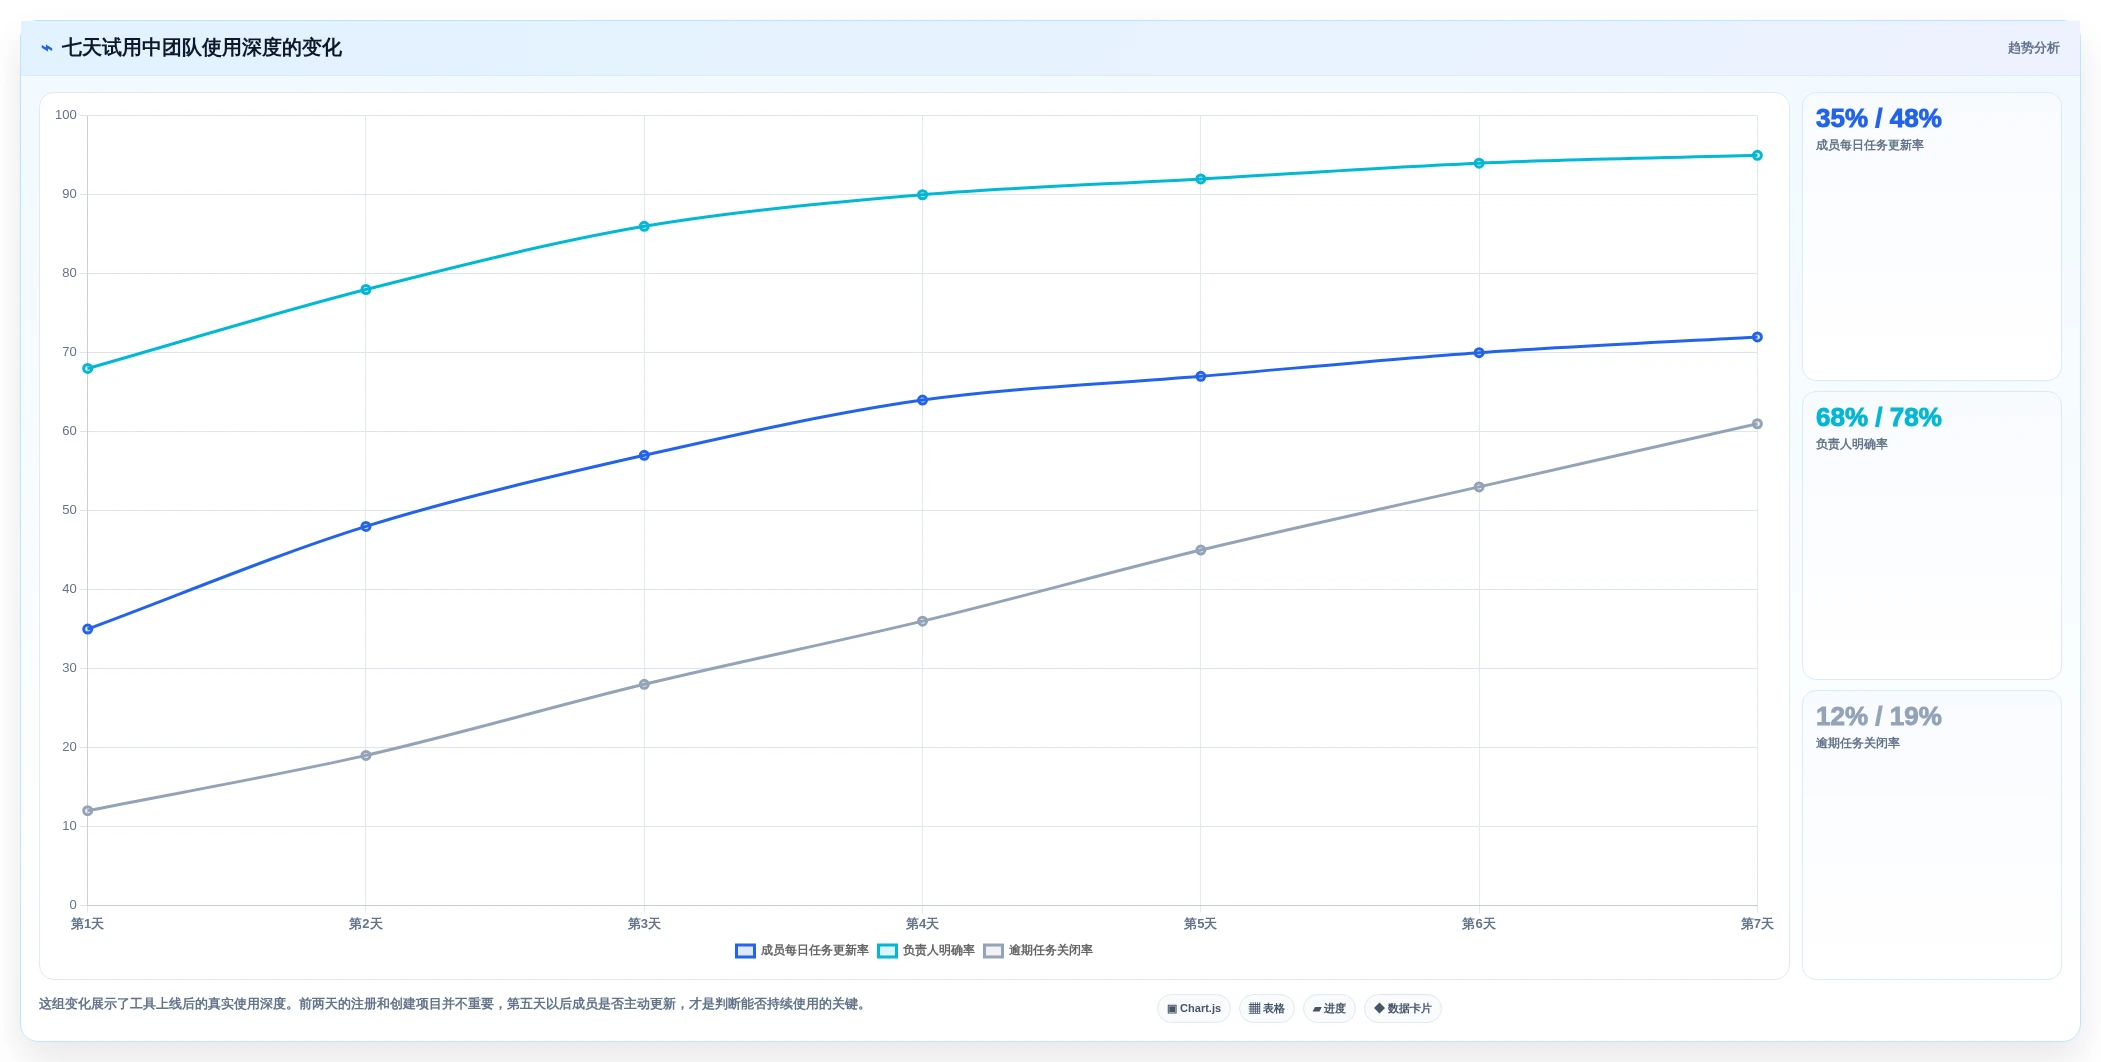The image size is (2101, 1062).
Task: Click the 第7天 x-axis label
Action: pos(1757,924)
